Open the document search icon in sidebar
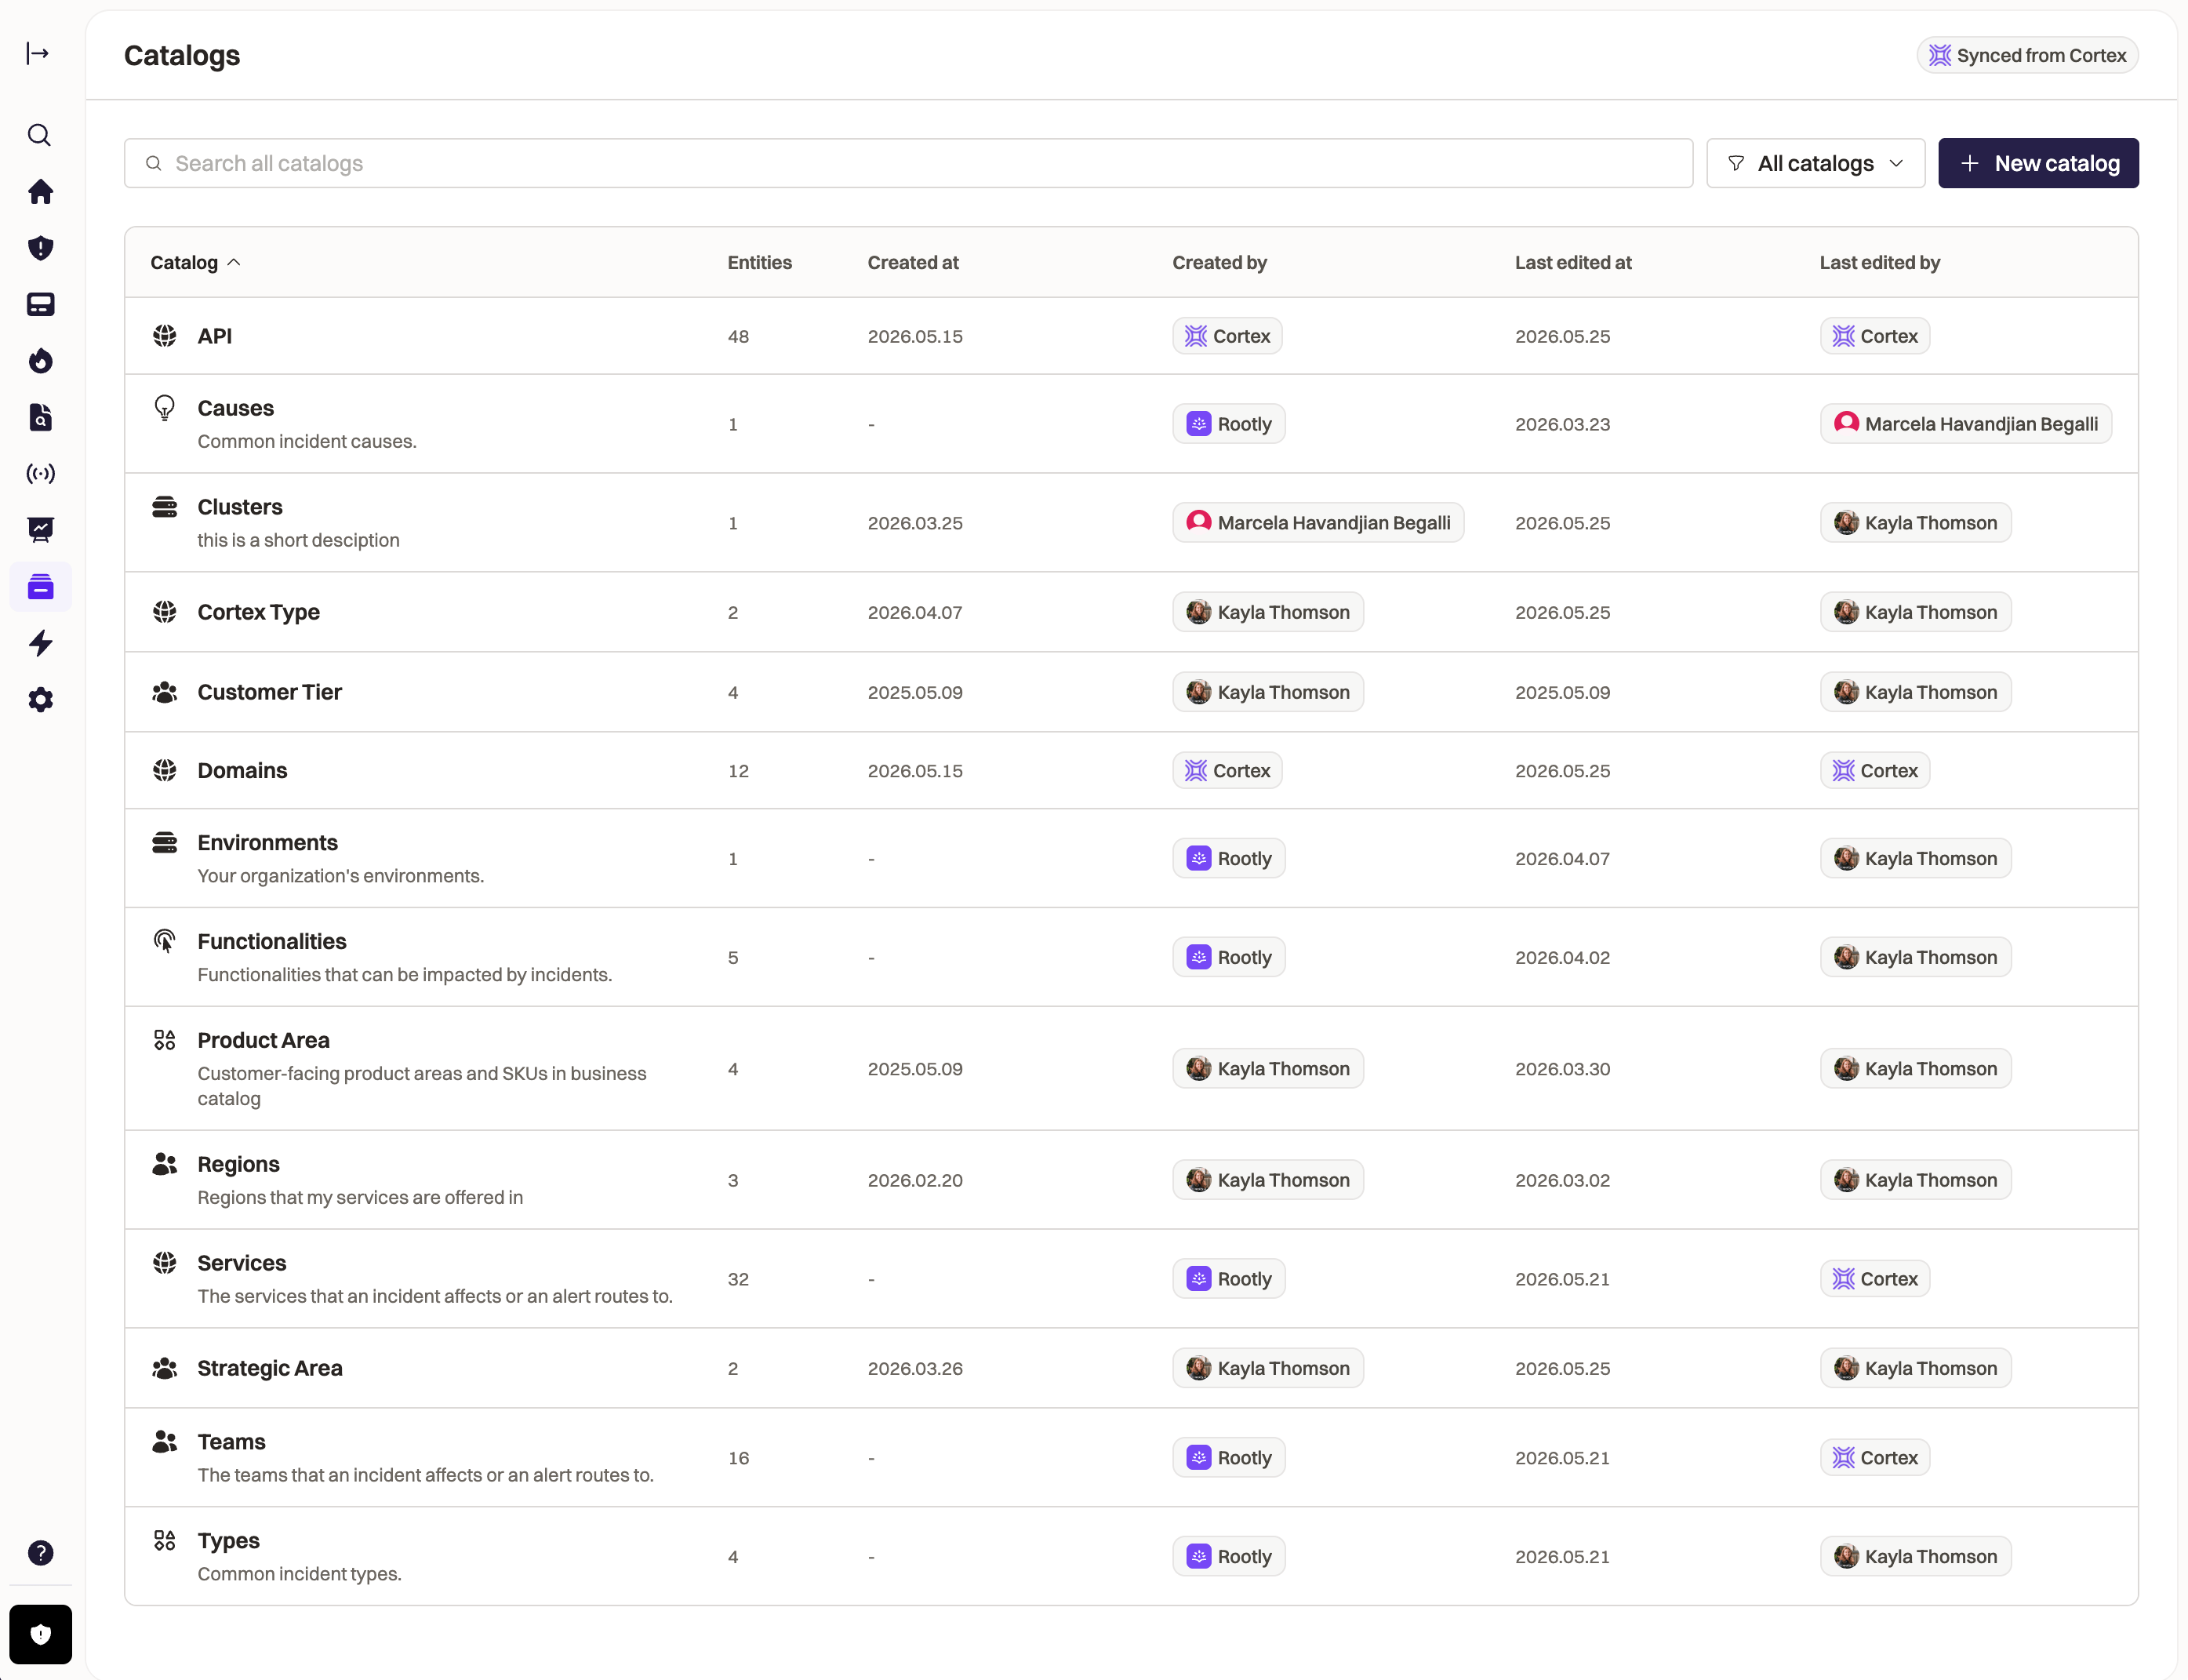 [40, 417]
